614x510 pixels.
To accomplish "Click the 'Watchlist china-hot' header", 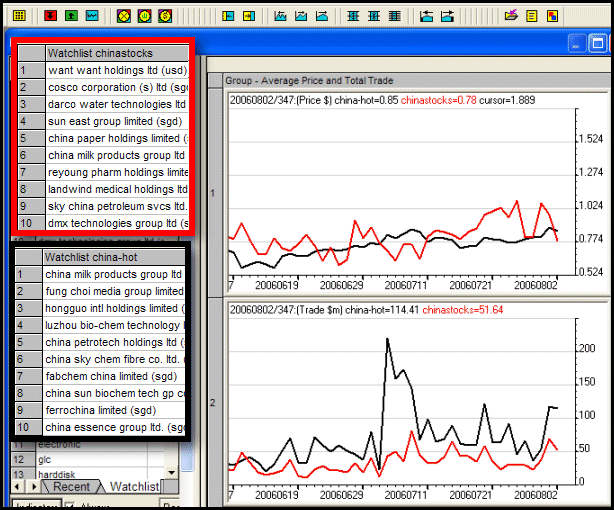I will pos(114,257).
